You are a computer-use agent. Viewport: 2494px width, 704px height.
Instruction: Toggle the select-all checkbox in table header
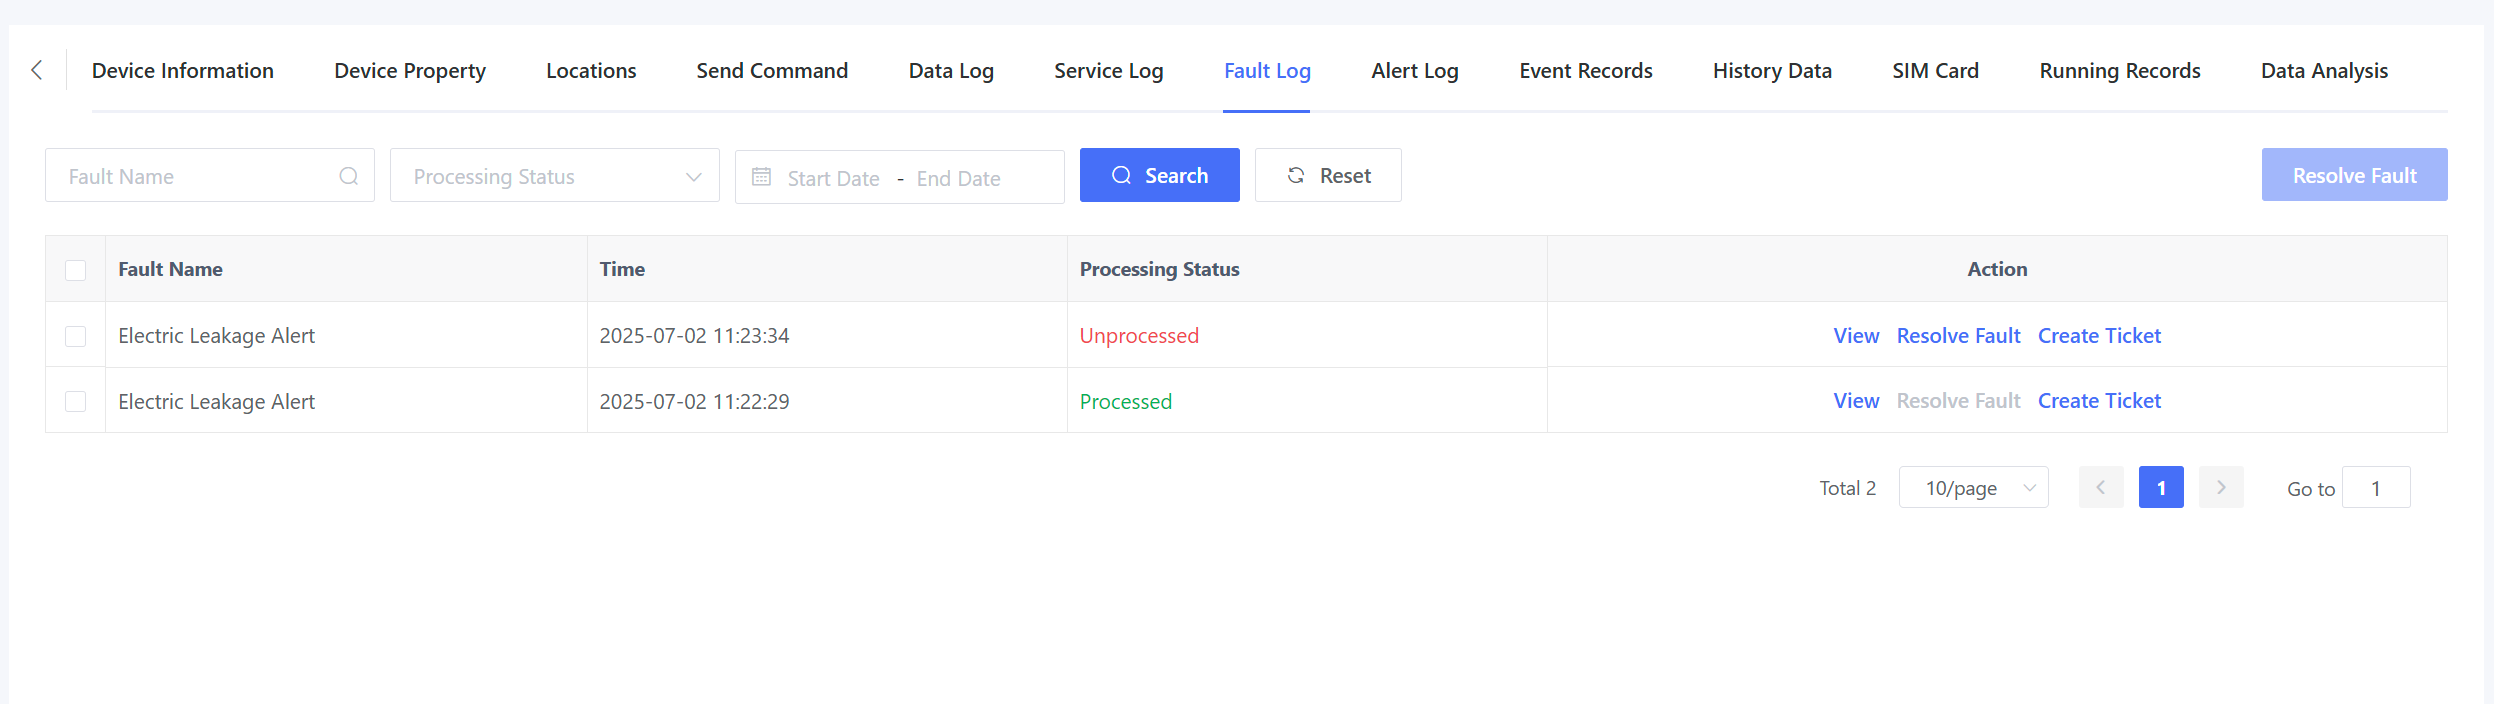pos(76,270)
